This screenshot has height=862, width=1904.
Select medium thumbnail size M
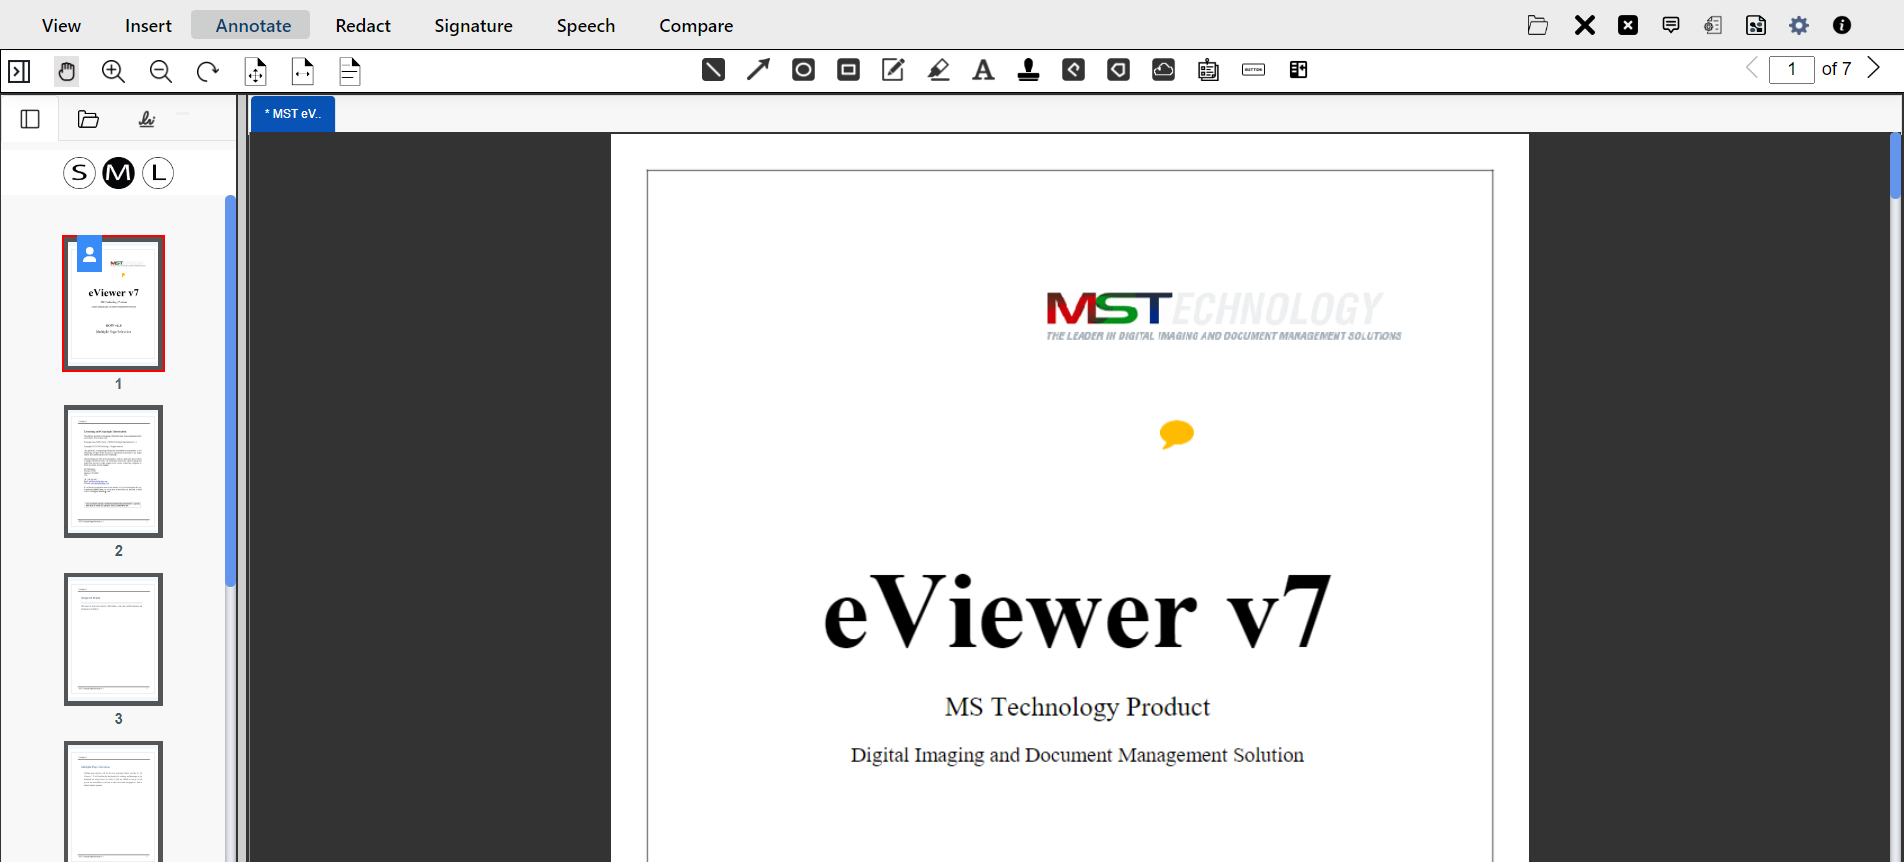(x=118, y=173)
